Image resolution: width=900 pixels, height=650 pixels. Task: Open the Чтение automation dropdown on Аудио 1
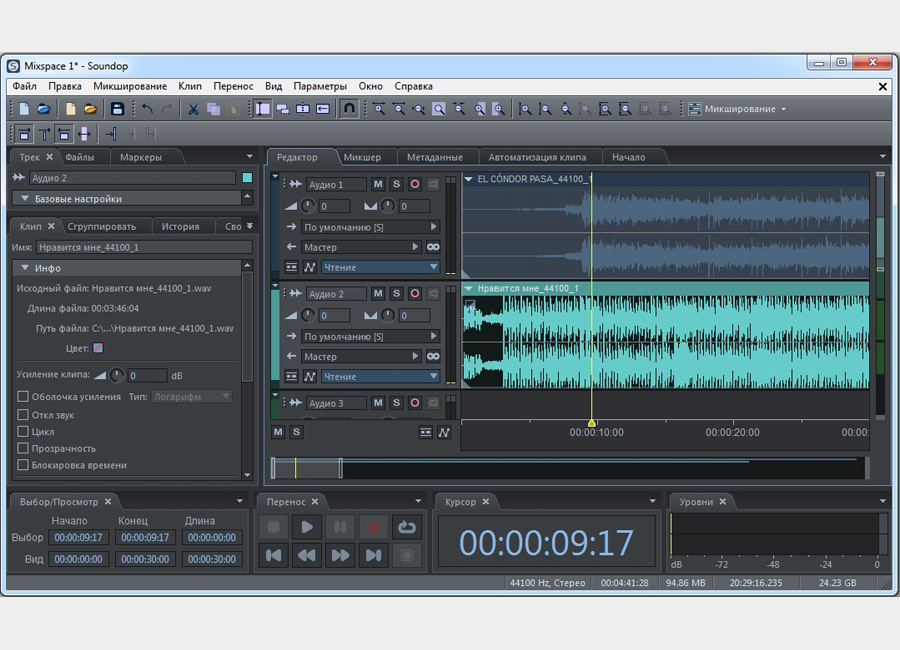point(380,267)
